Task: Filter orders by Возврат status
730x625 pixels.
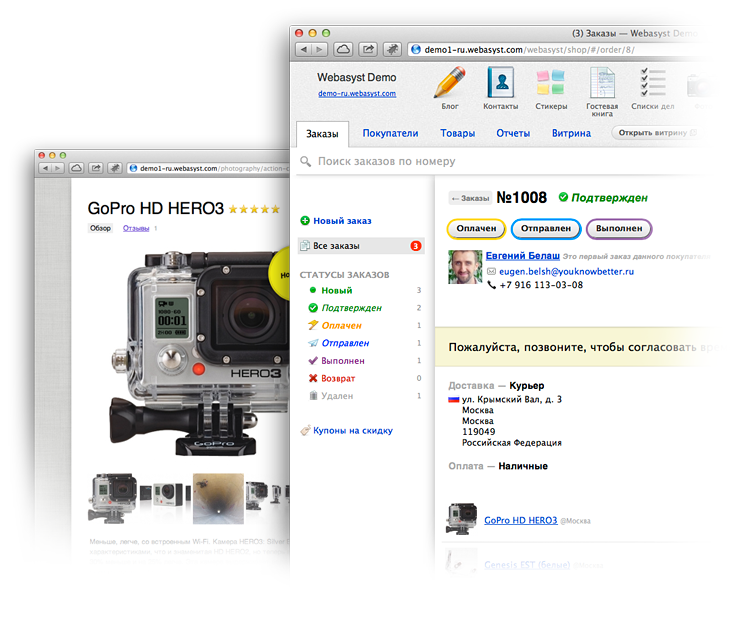Action: coord(338,379)
